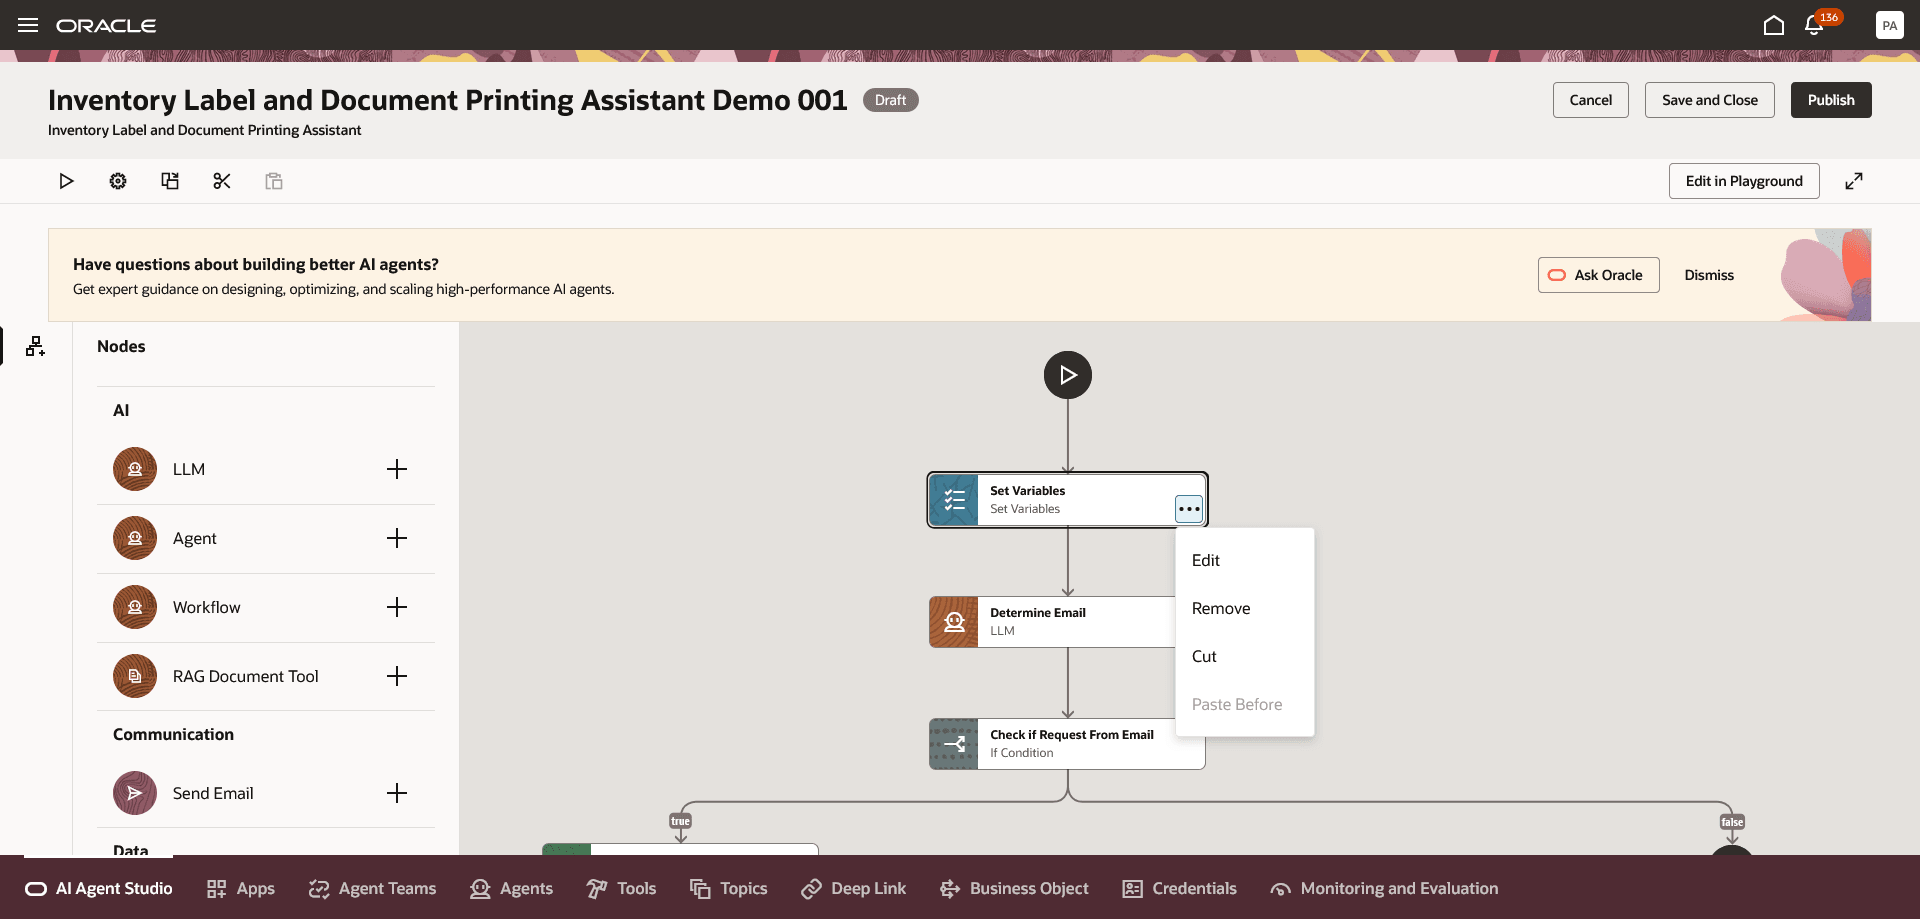Image resolution: width=1920 pixels, height=919 pixels.
Task: Click the Cancel button
Action: point(1590,100)
